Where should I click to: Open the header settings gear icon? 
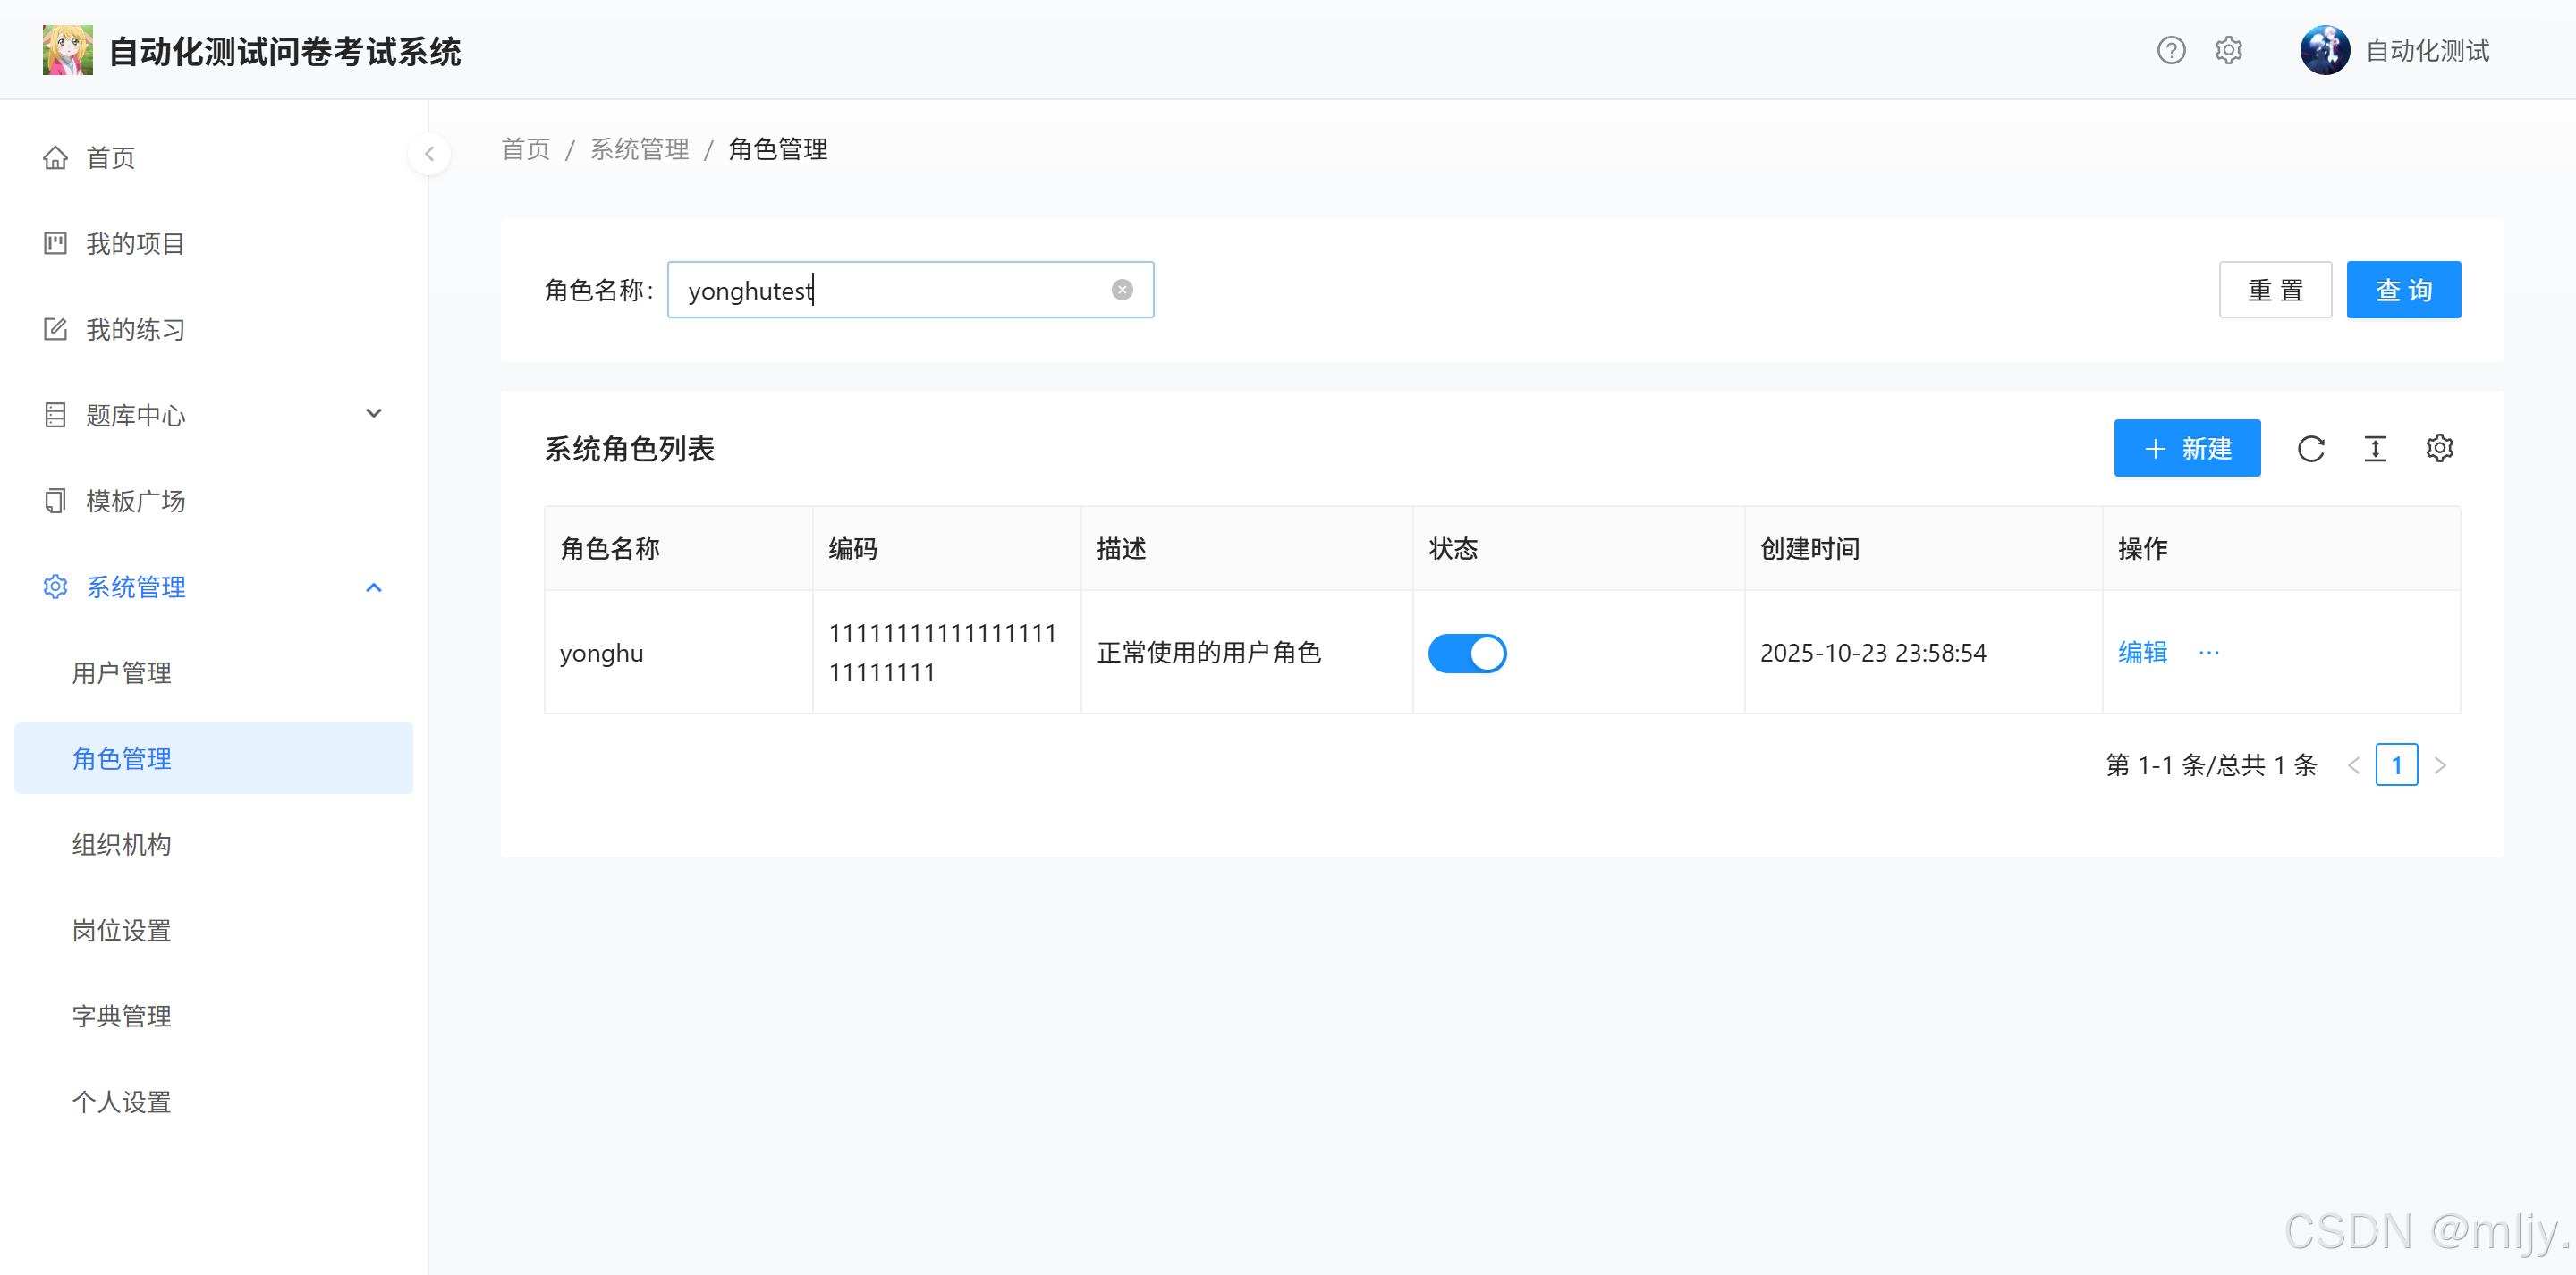pos(2228,50)
